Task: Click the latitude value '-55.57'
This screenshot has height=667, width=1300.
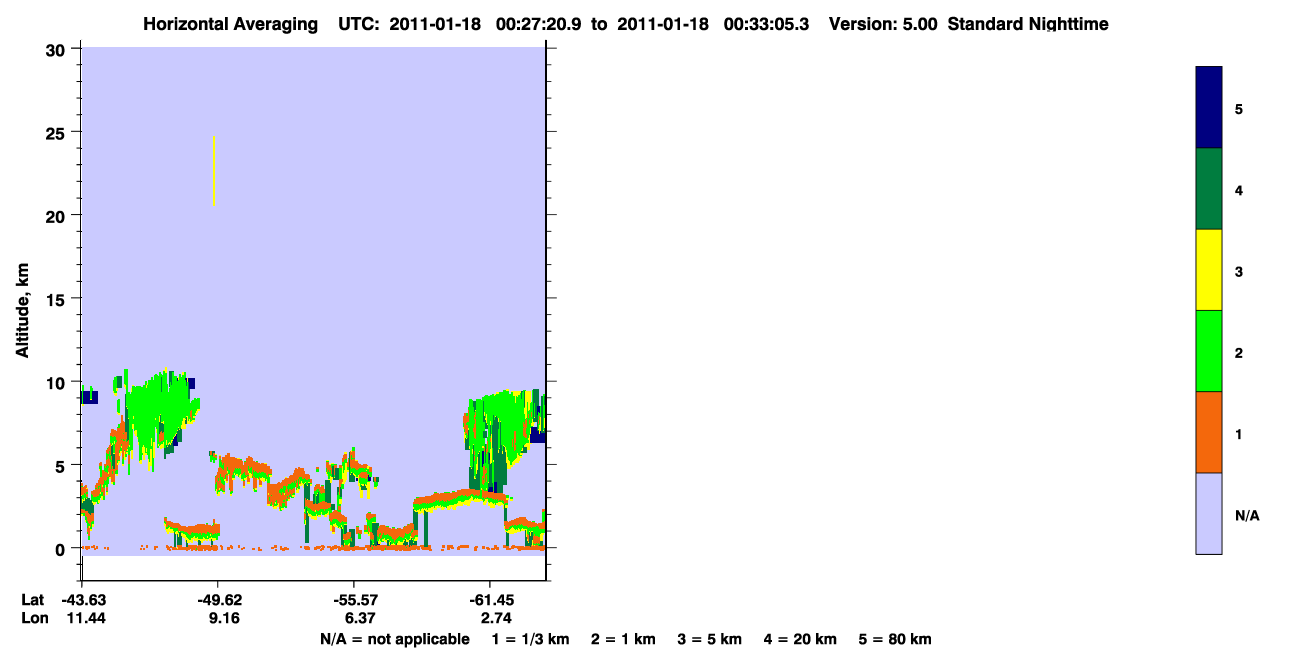Action: [354, 599]
